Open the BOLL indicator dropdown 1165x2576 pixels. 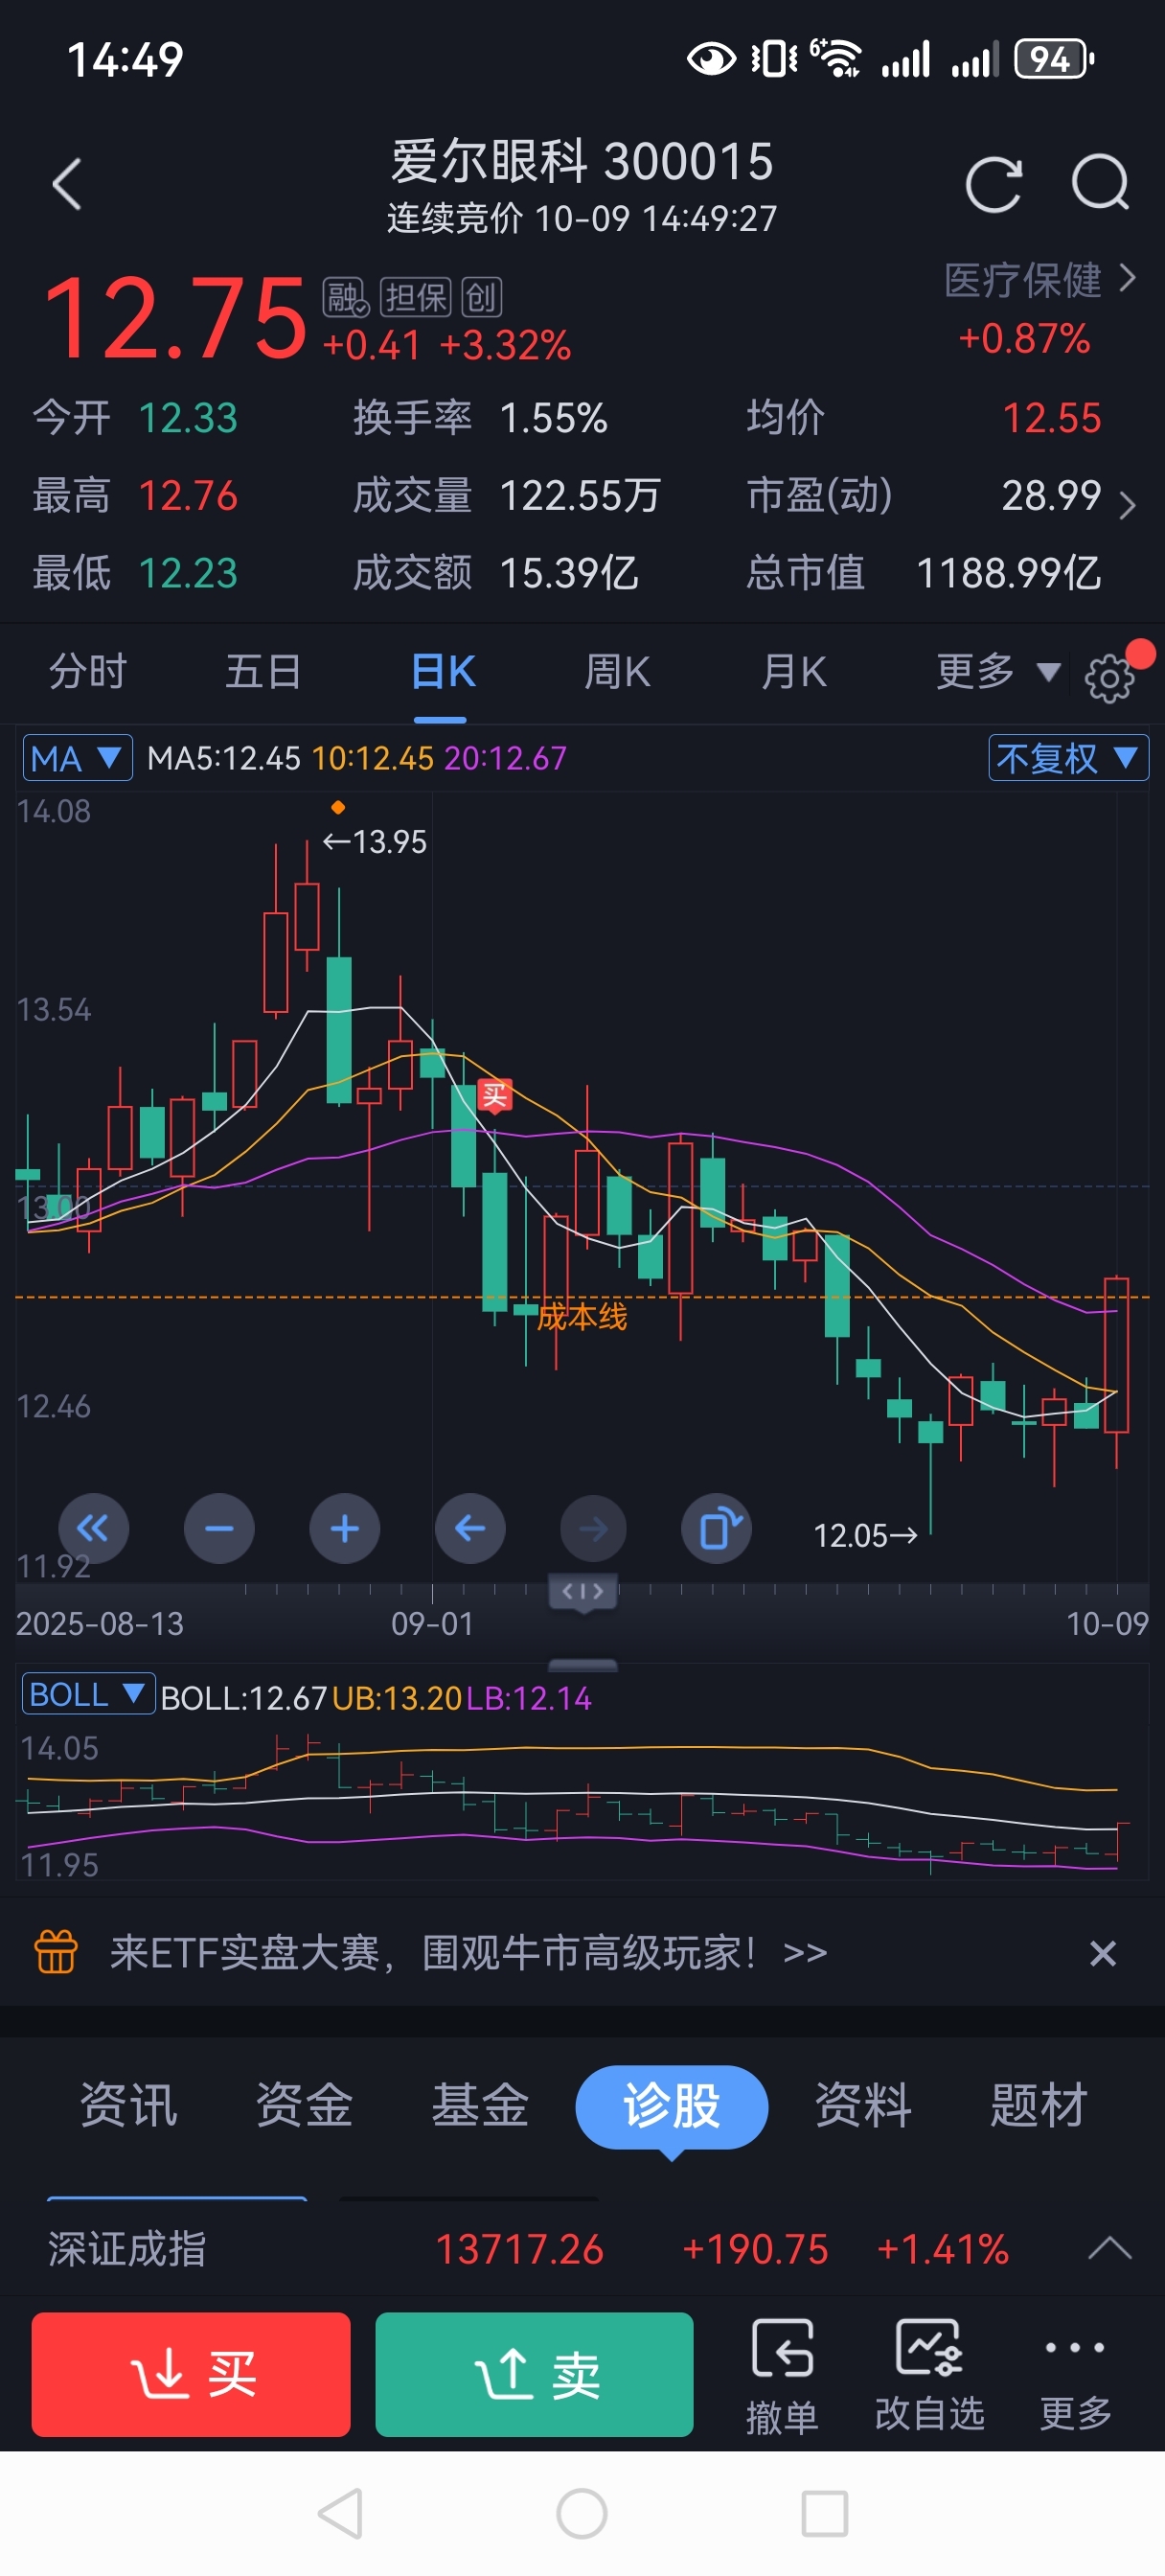tap(88, 1693)
